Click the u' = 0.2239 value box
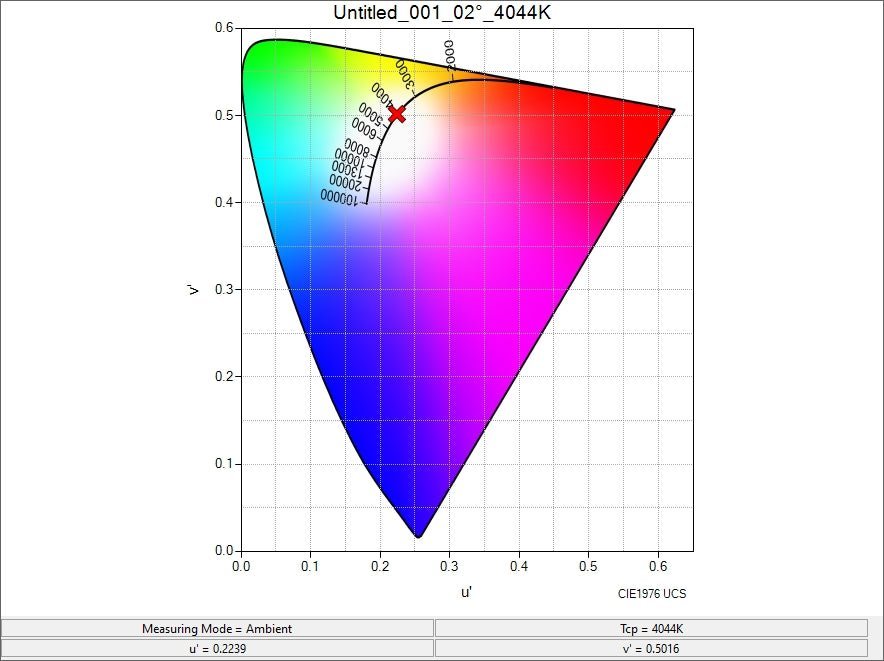 [x=217, y=647]
